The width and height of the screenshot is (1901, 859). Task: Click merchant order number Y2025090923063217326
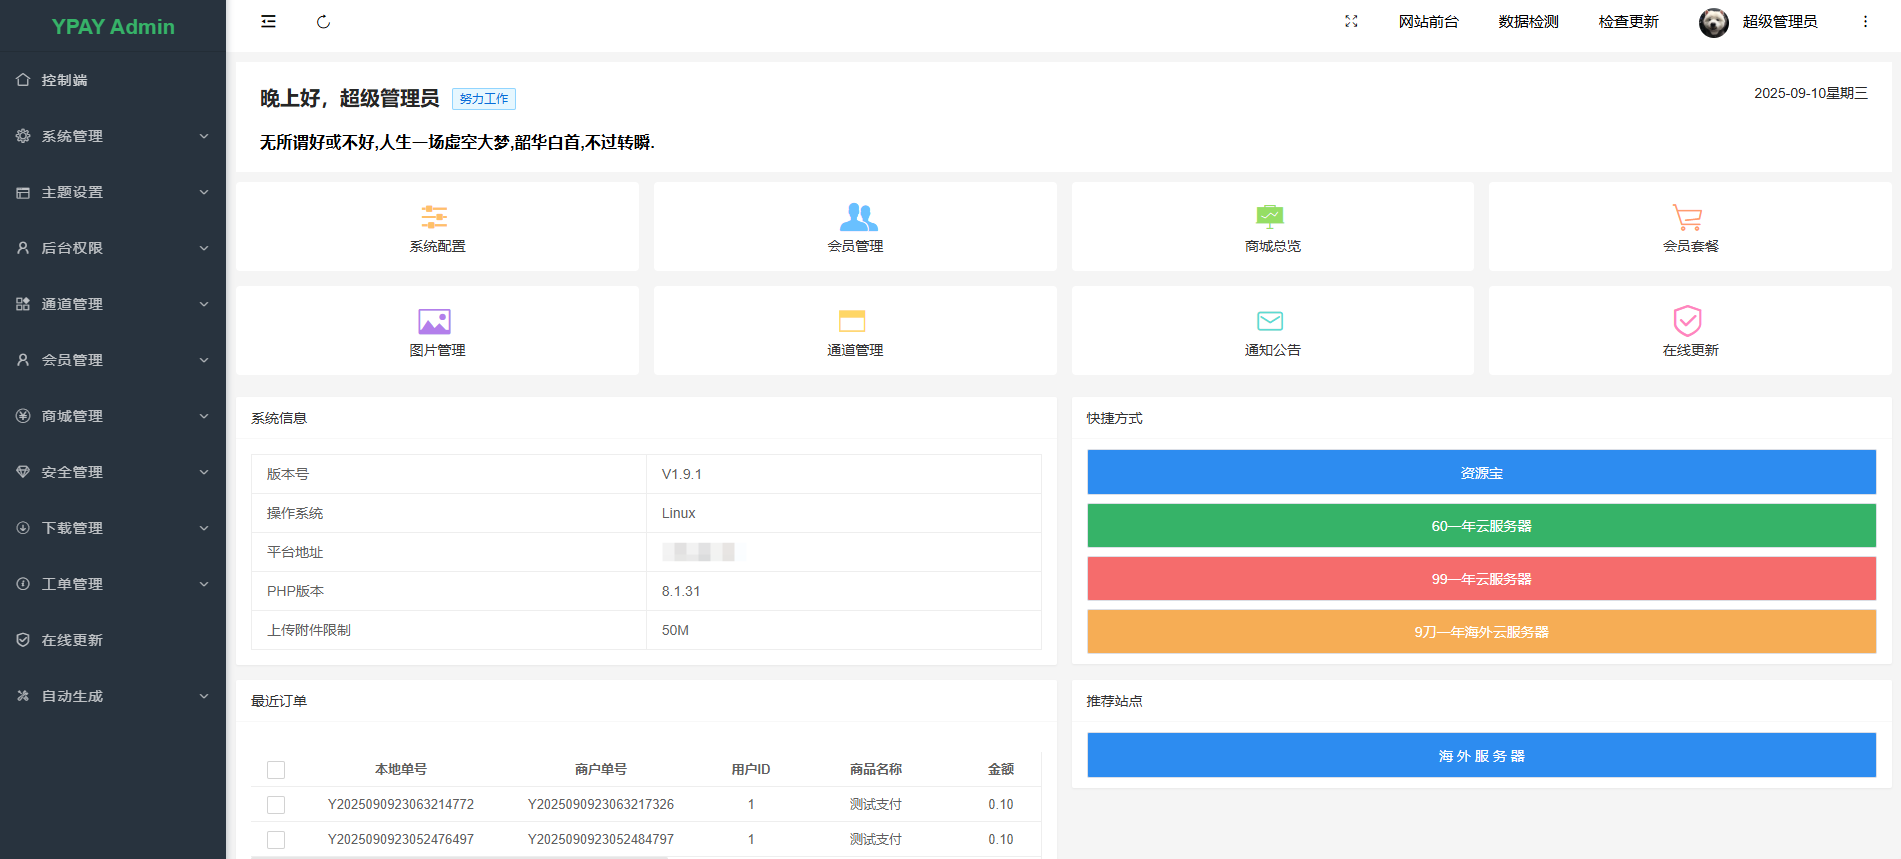pos(601,804)
